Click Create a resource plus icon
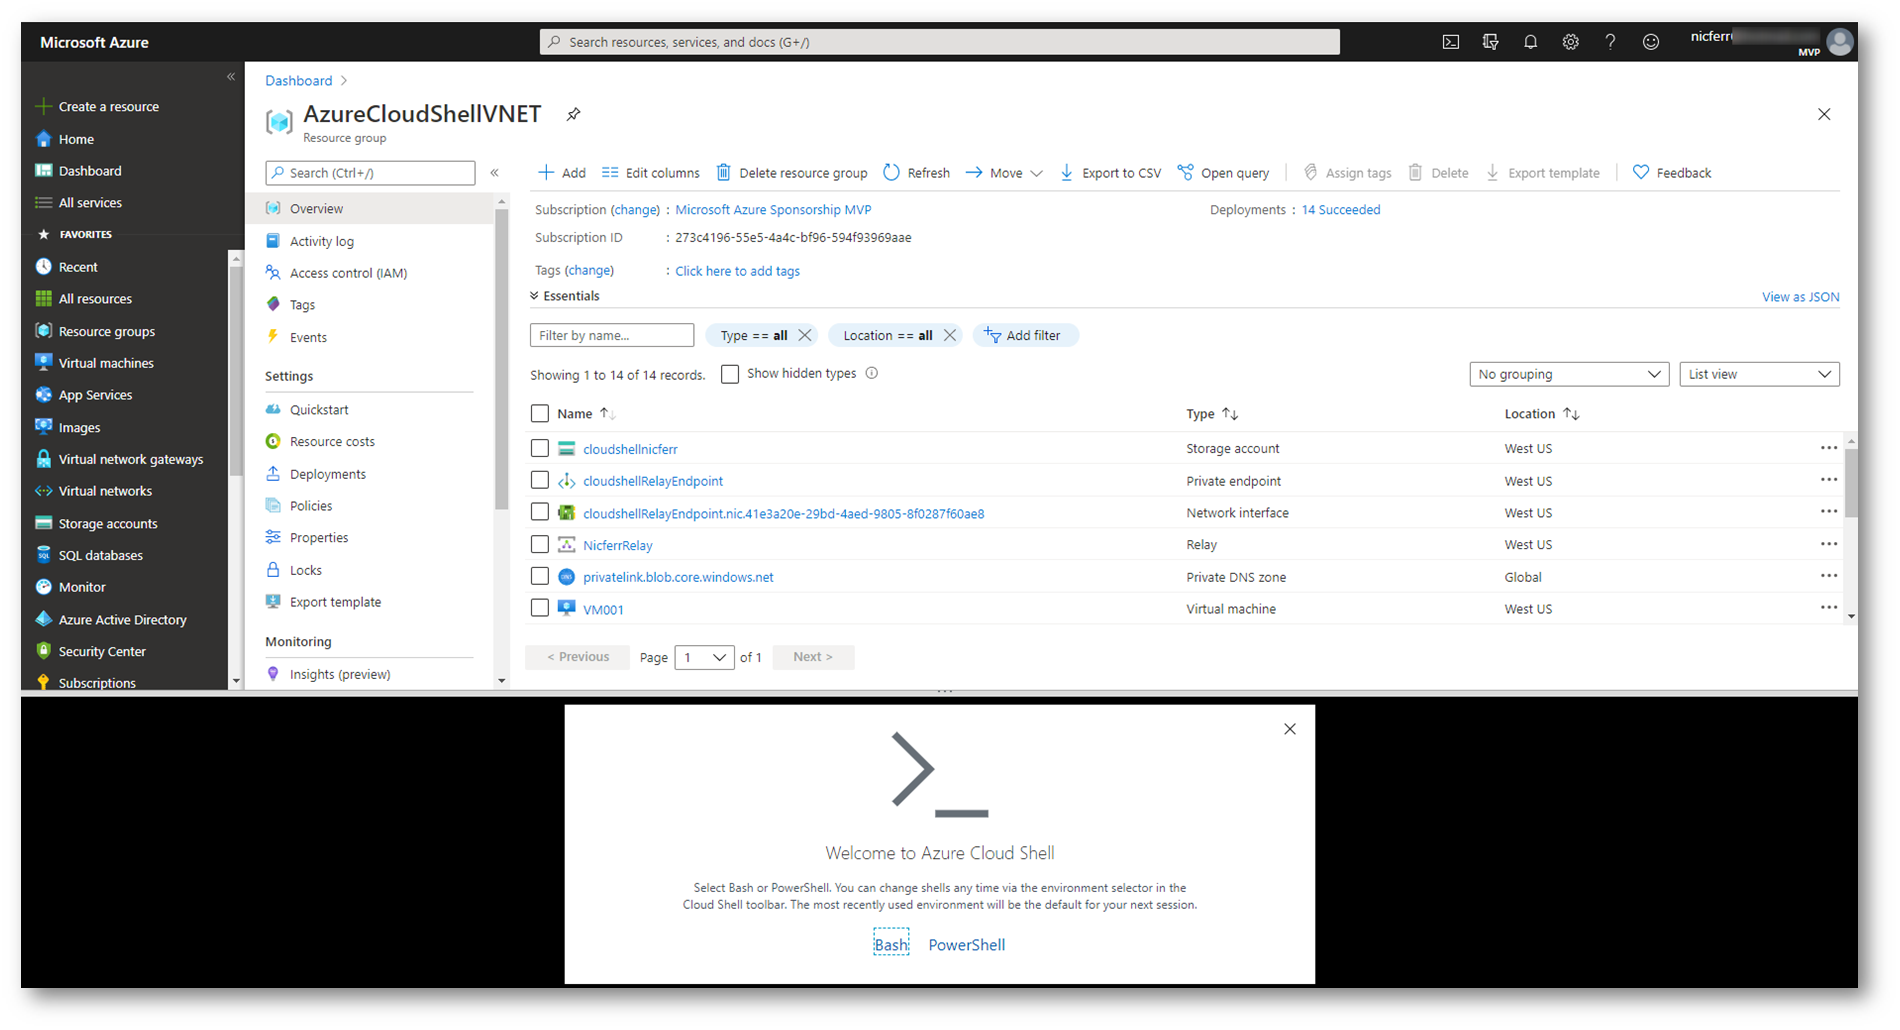 43,106
